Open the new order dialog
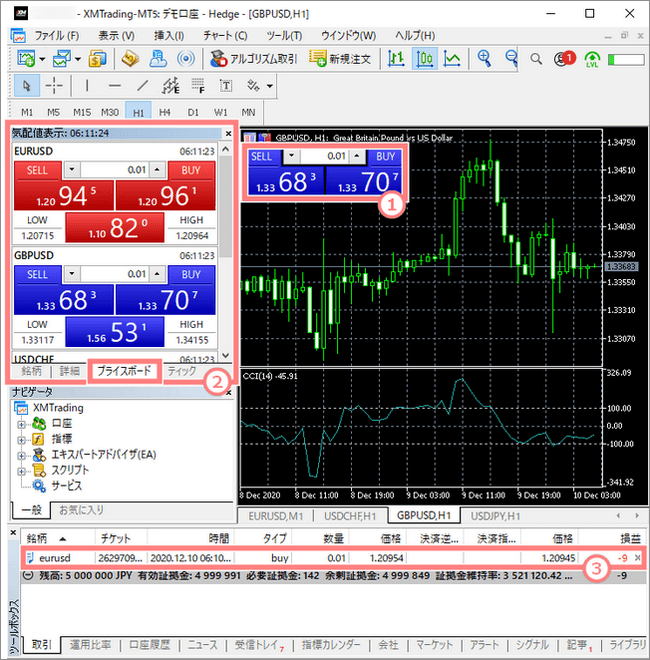 (x=340, y=59)
